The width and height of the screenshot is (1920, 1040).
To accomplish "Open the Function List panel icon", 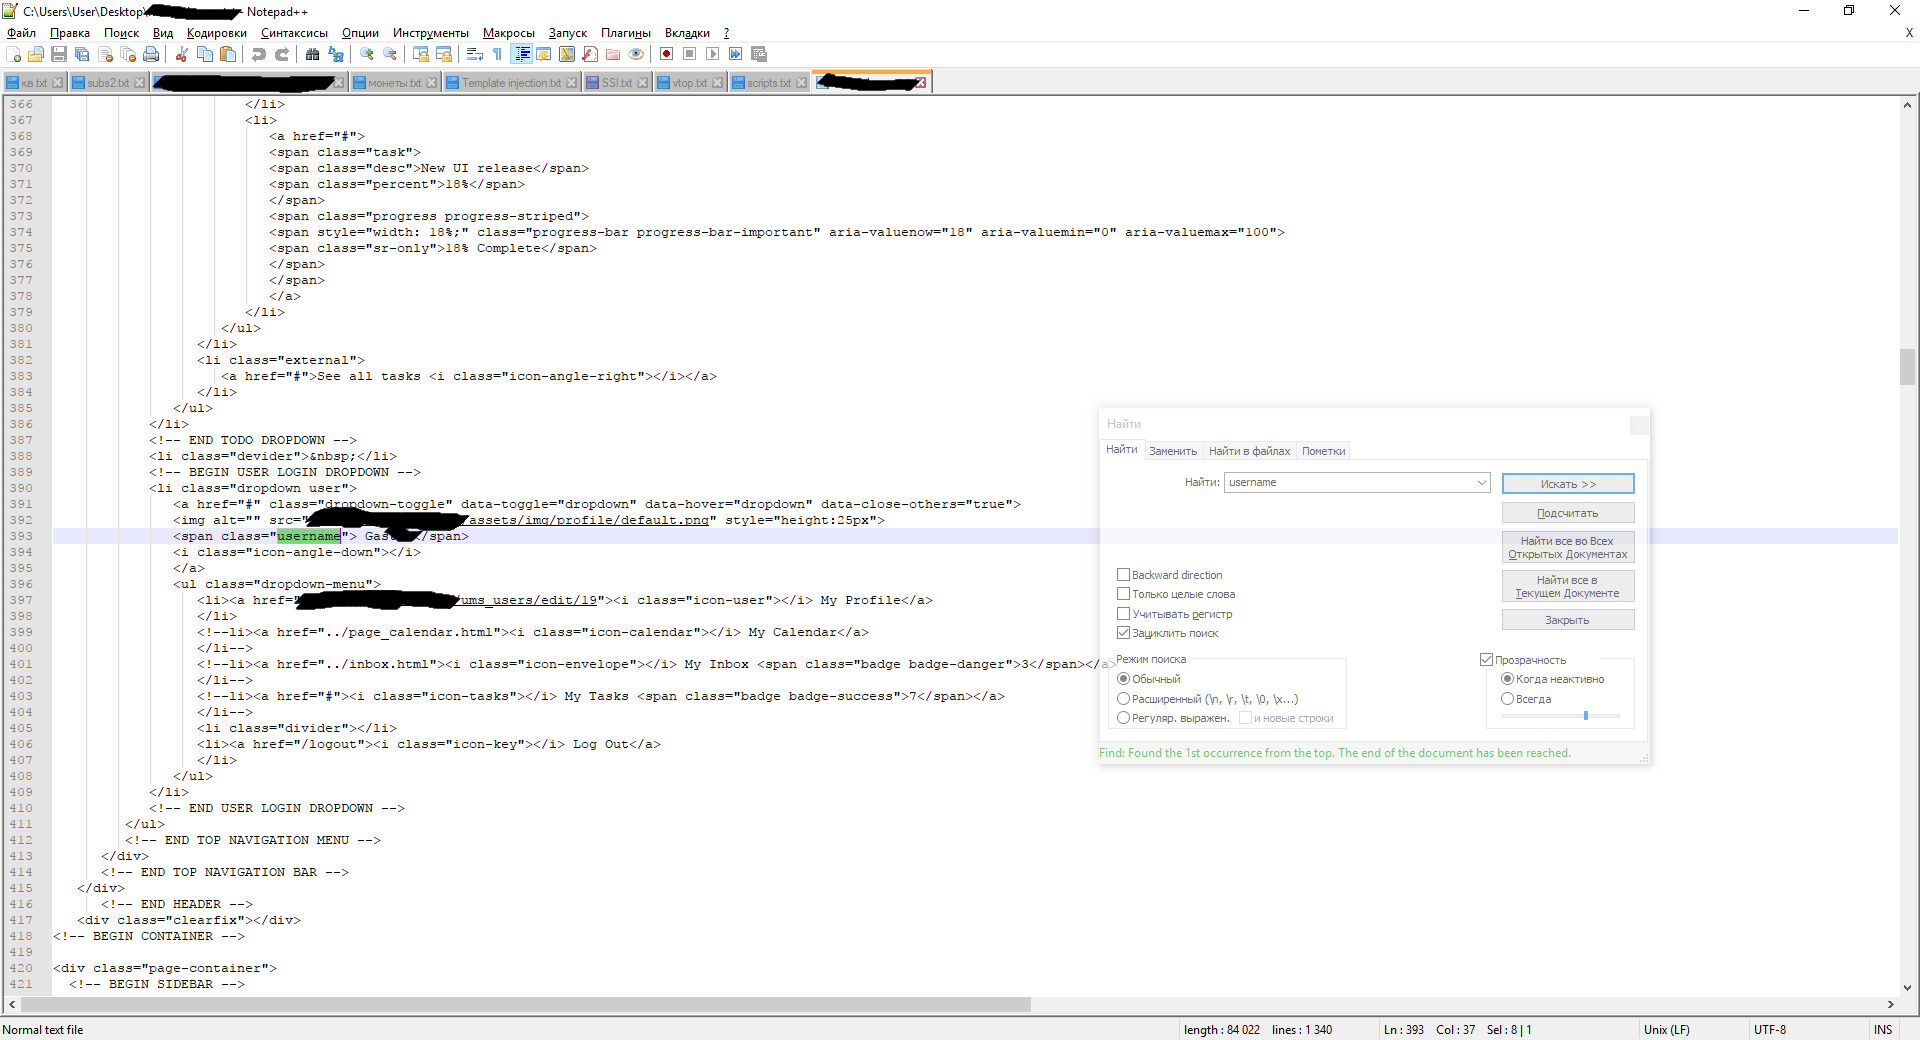I will (590, 54).
